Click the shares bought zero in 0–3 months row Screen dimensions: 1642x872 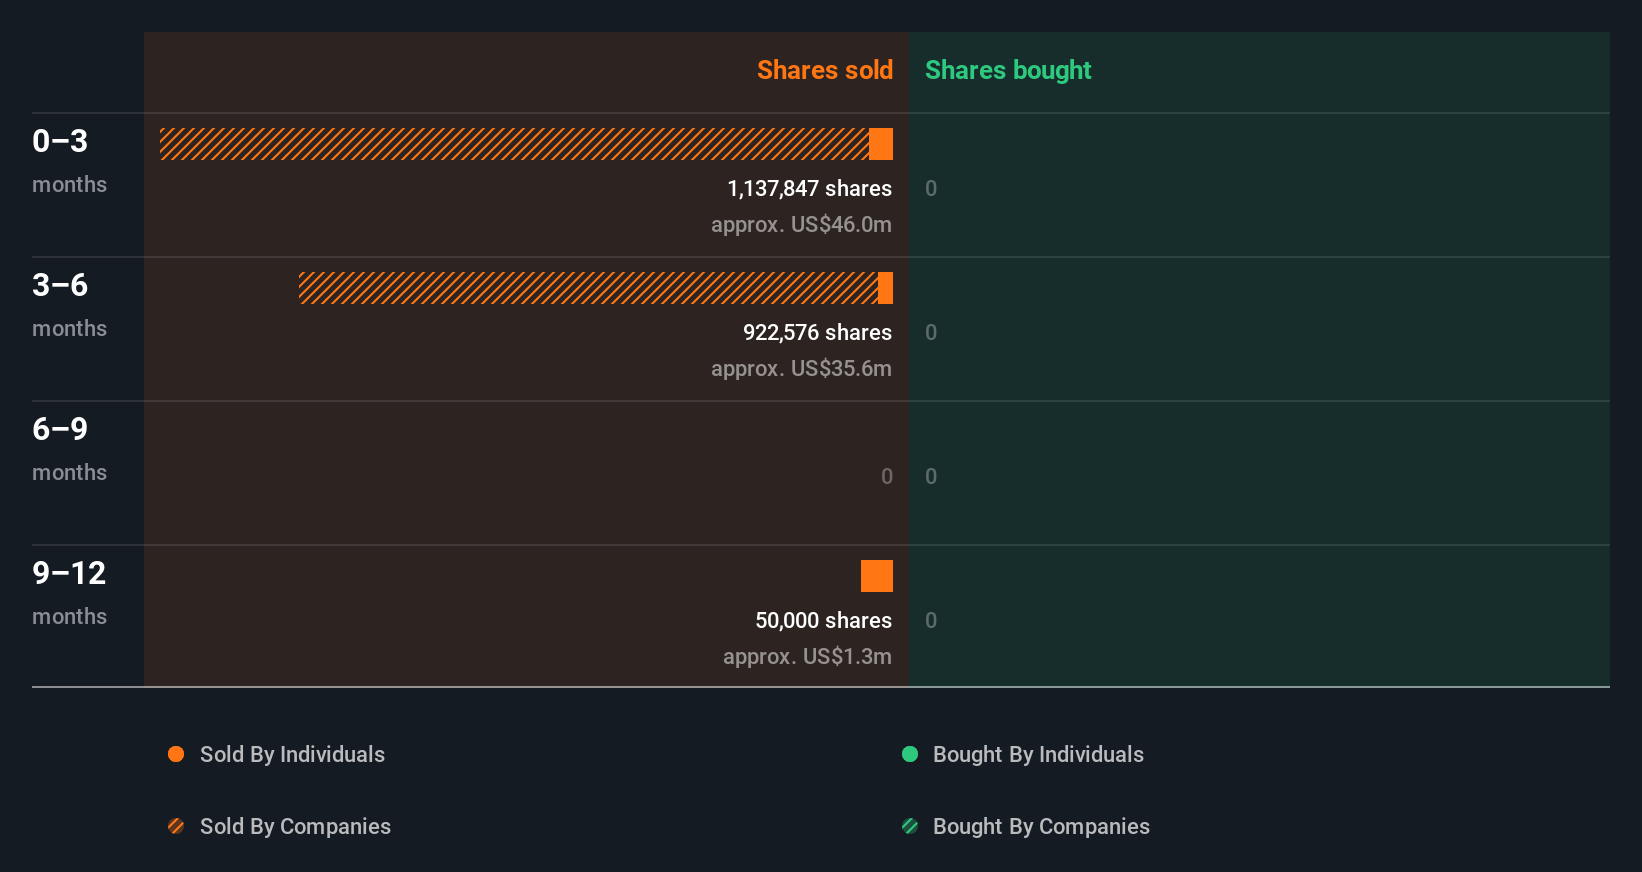931,188
